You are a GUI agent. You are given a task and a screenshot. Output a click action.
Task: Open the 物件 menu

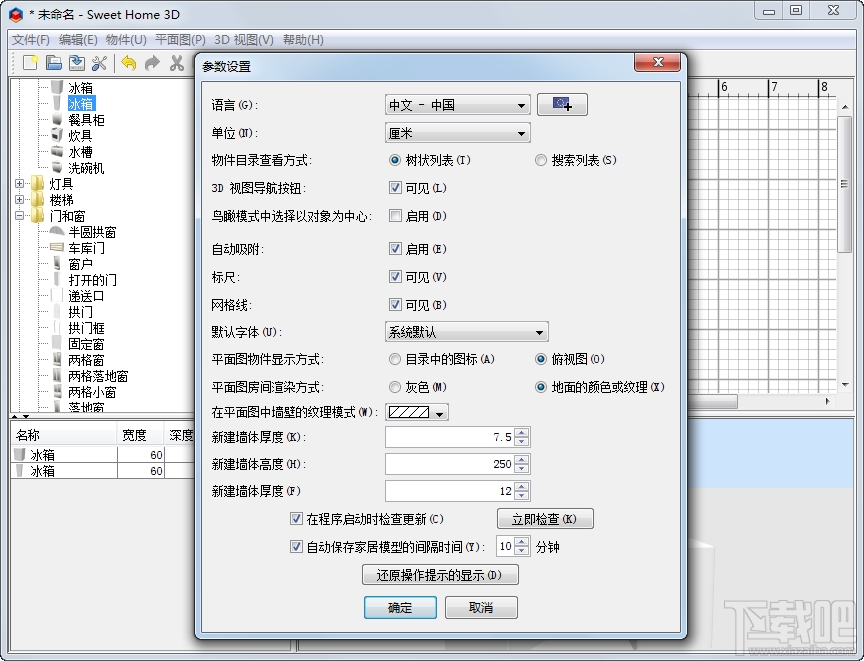(126, 40)
